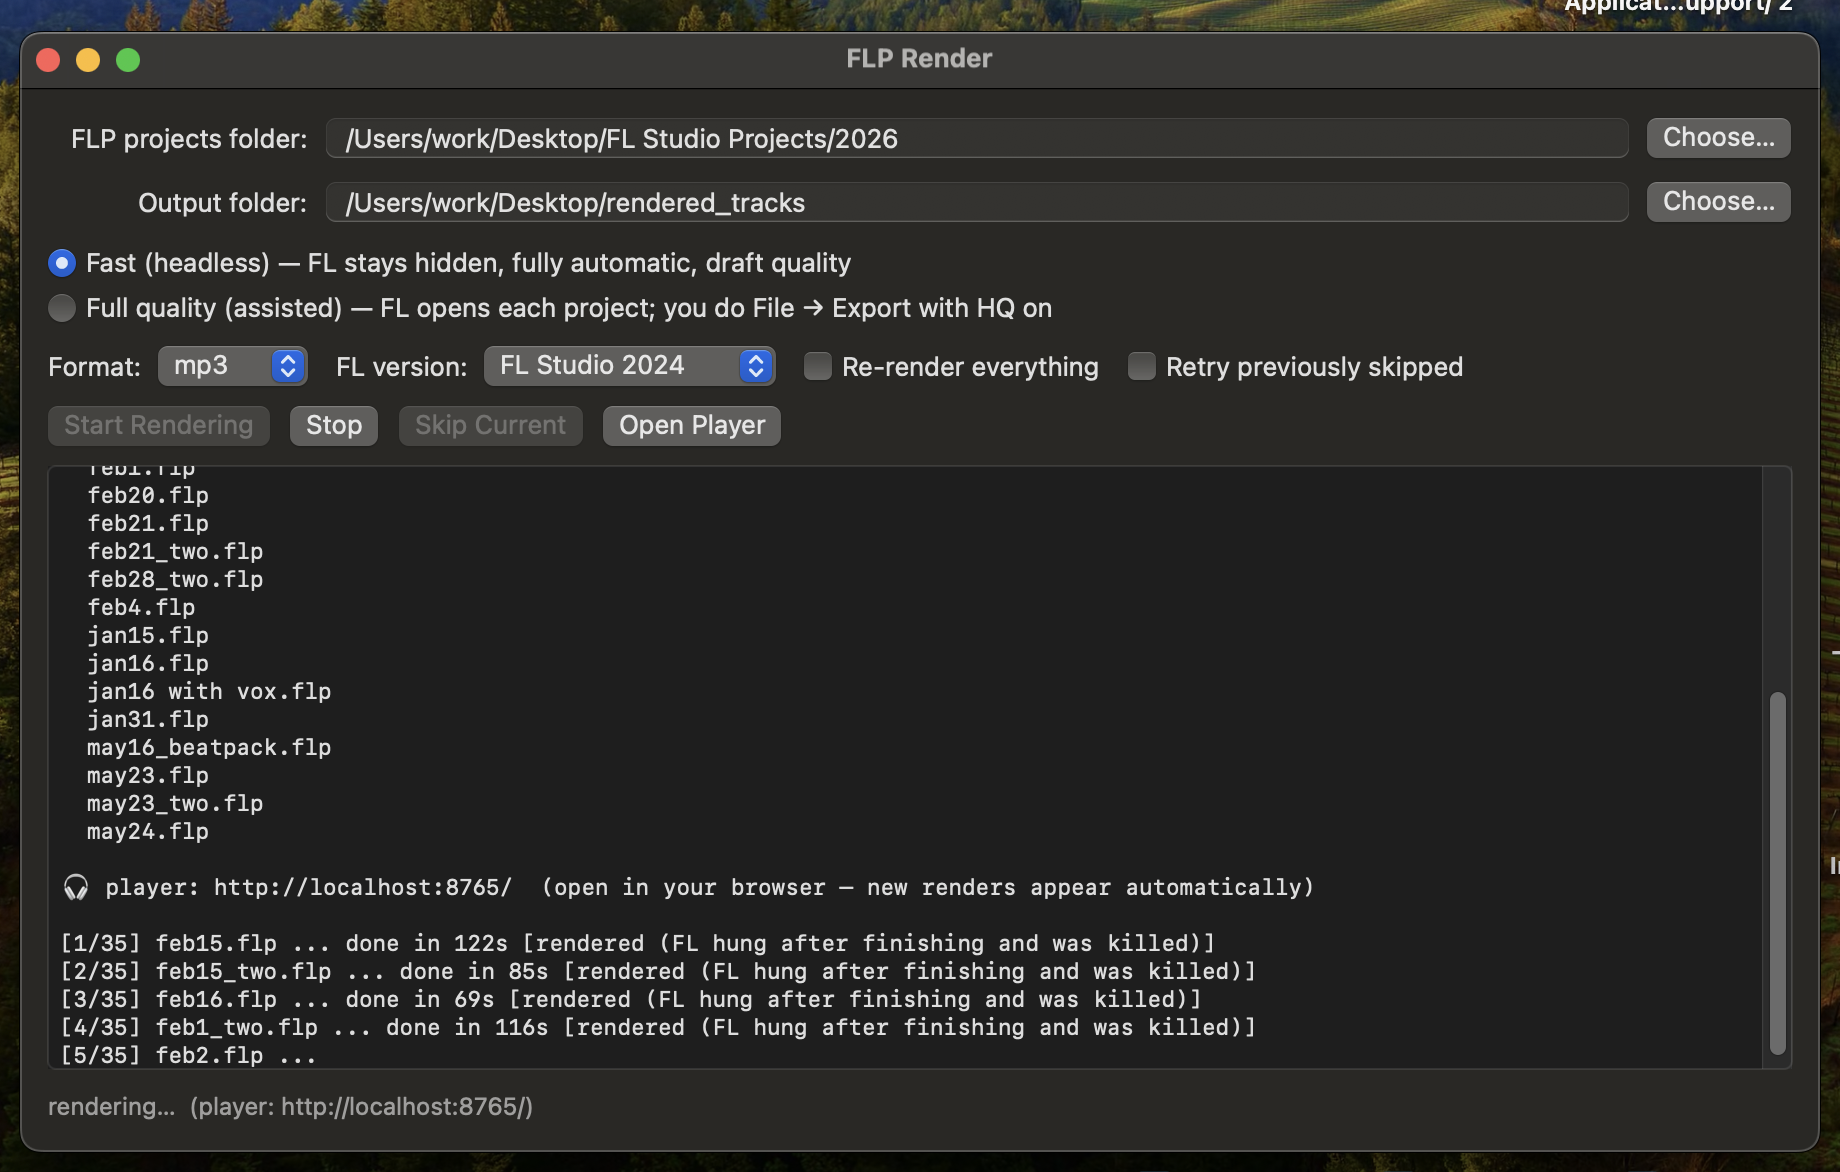Click the jan15.flp log entry
Viewport: 1840px width, 1172px height.
pos(148,635)
